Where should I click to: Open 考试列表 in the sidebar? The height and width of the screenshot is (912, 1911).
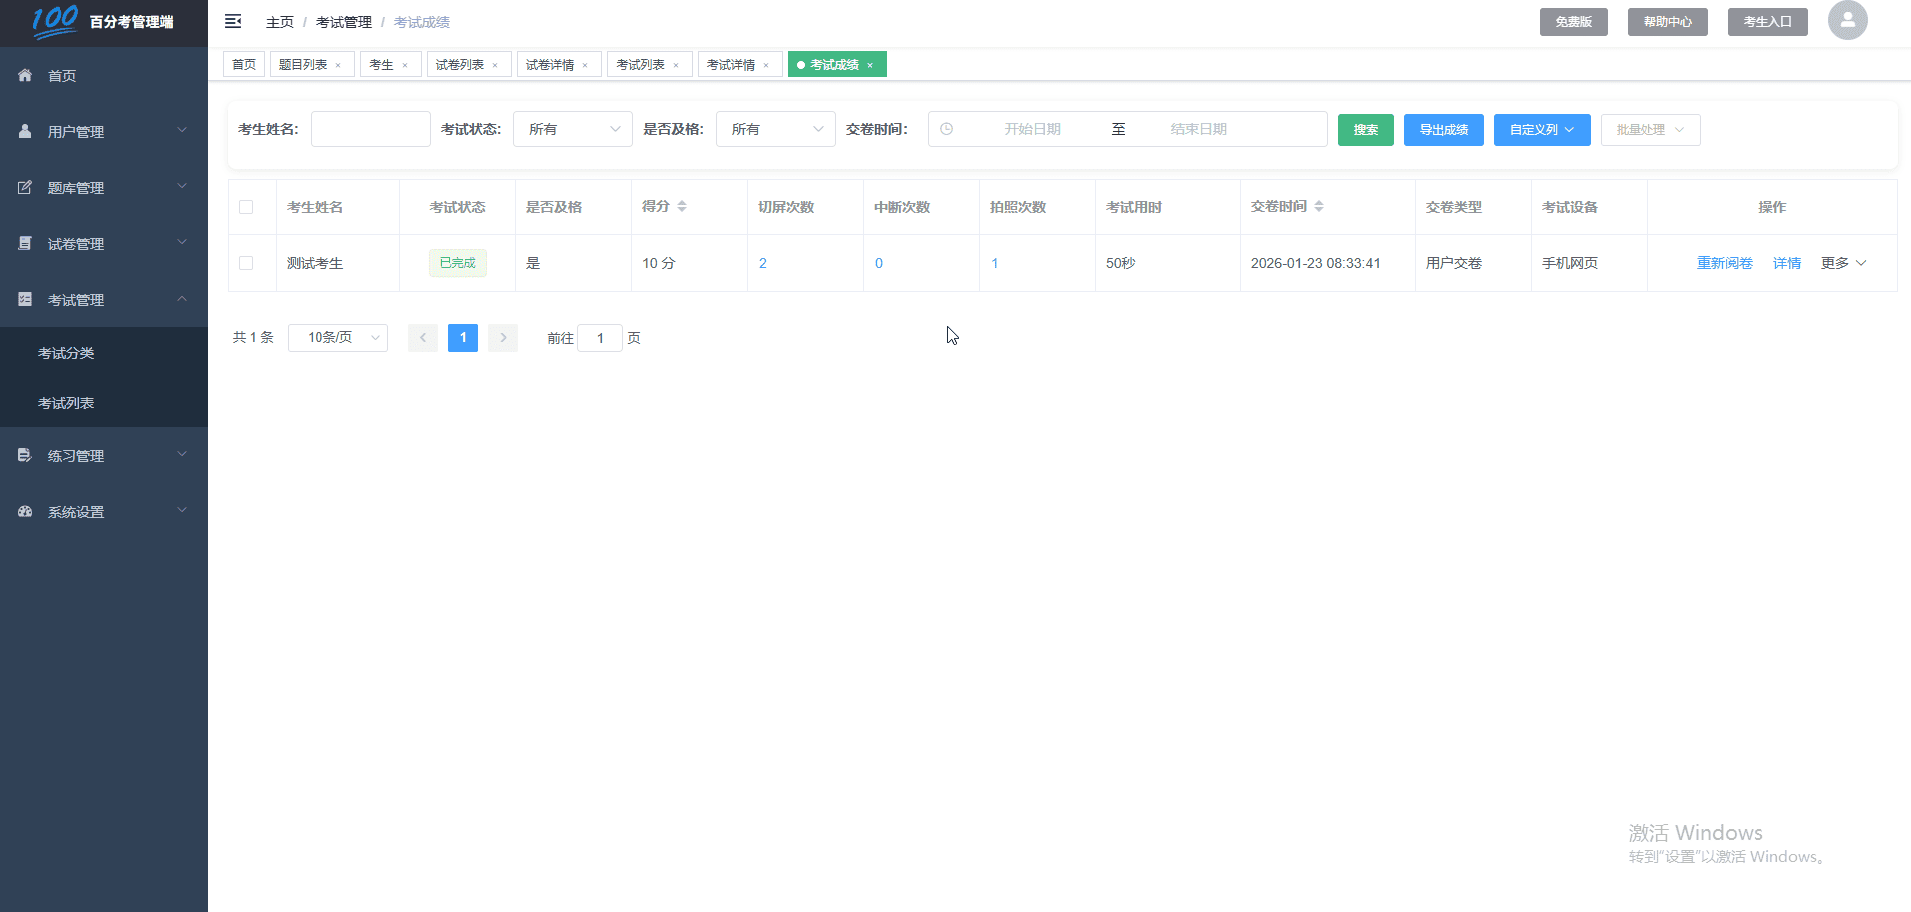tap(66, 403)
